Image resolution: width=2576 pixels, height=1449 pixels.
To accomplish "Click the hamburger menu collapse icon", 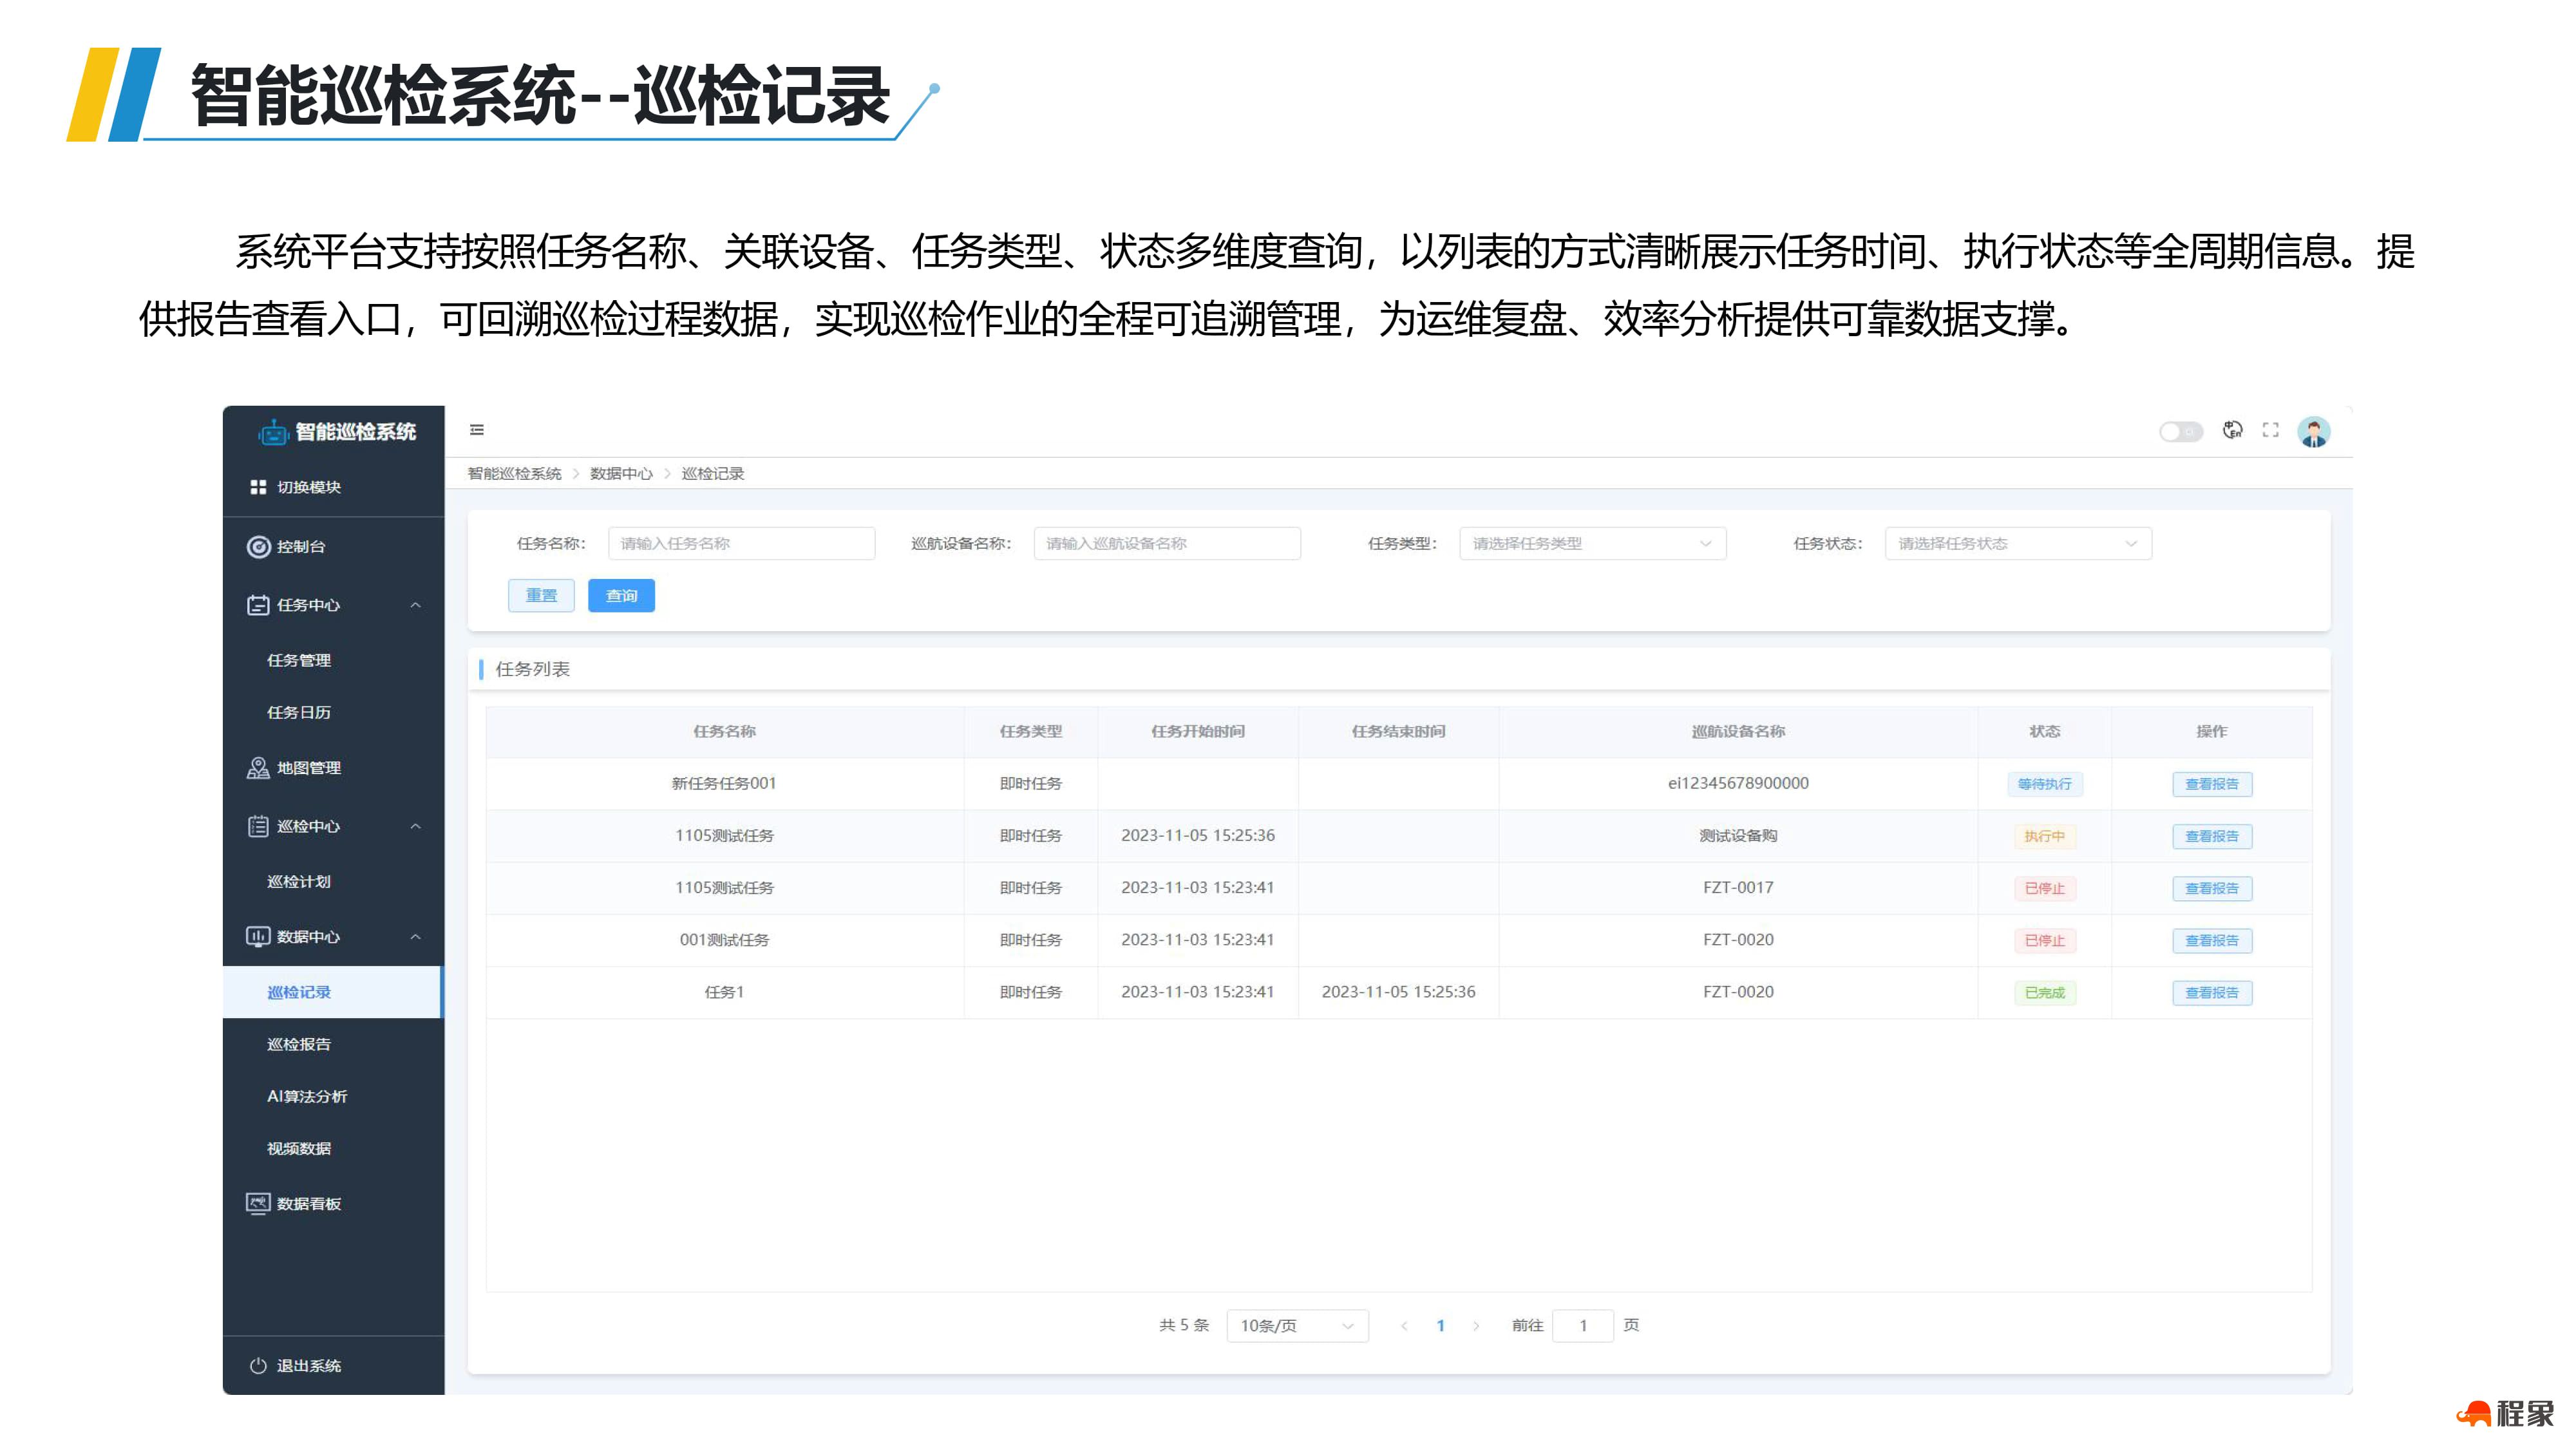I will [x=477, y=430].
